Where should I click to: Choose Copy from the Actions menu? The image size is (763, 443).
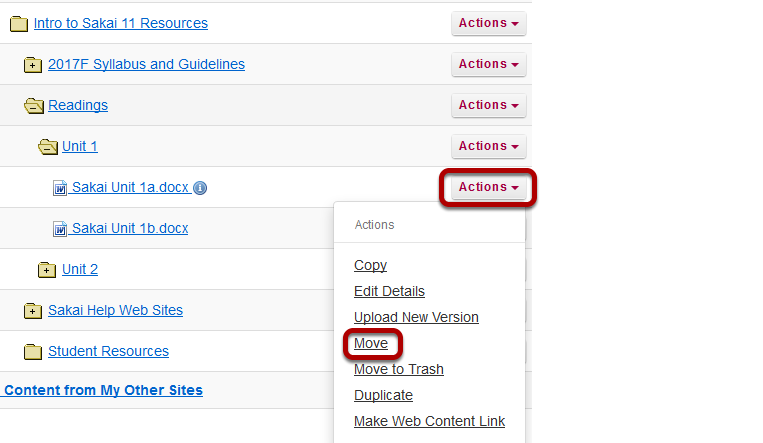tap(370, 265)
